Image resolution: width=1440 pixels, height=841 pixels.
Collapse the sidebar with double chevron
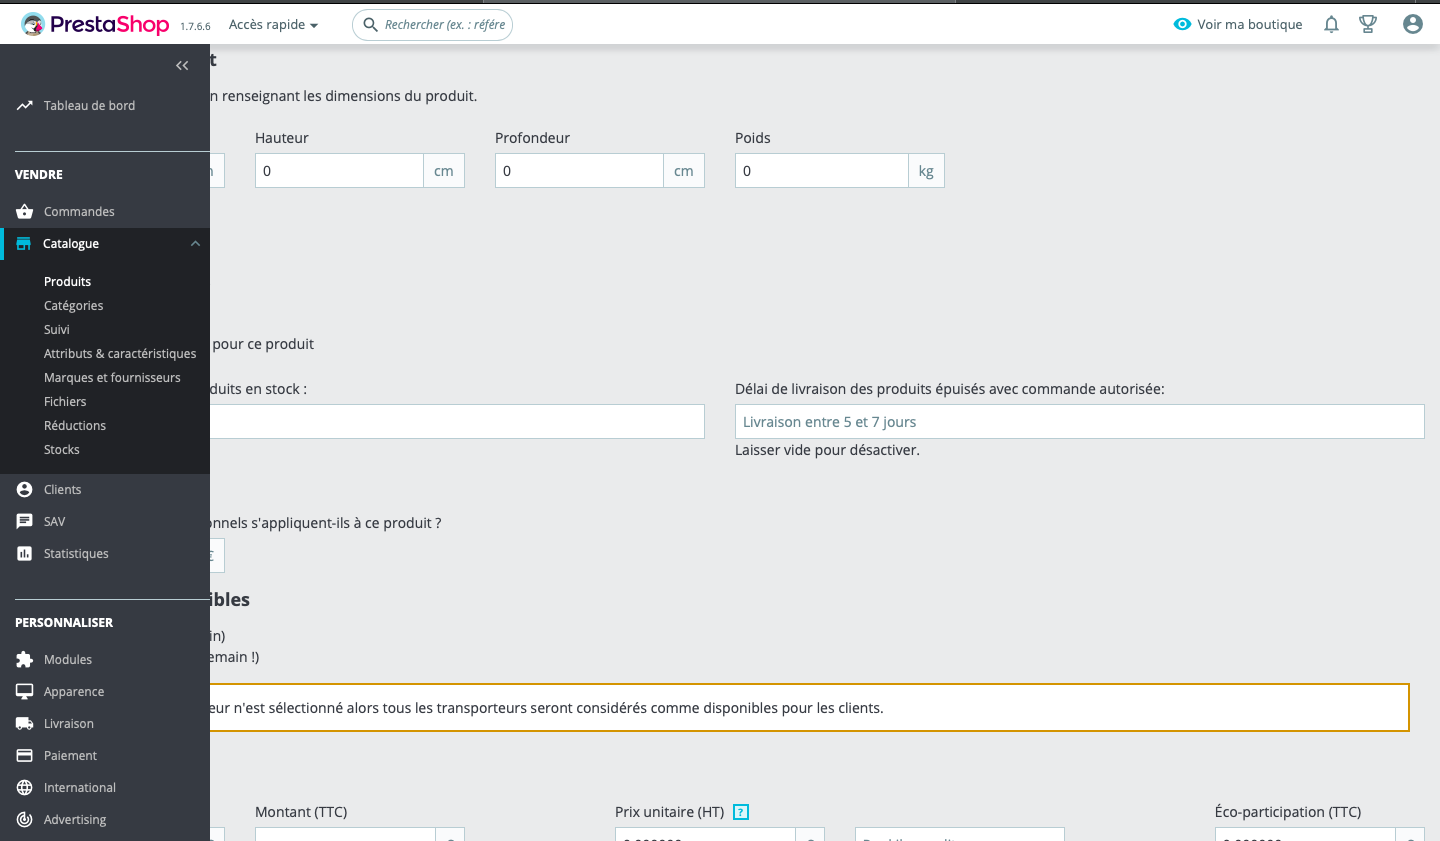click(182, 66)
